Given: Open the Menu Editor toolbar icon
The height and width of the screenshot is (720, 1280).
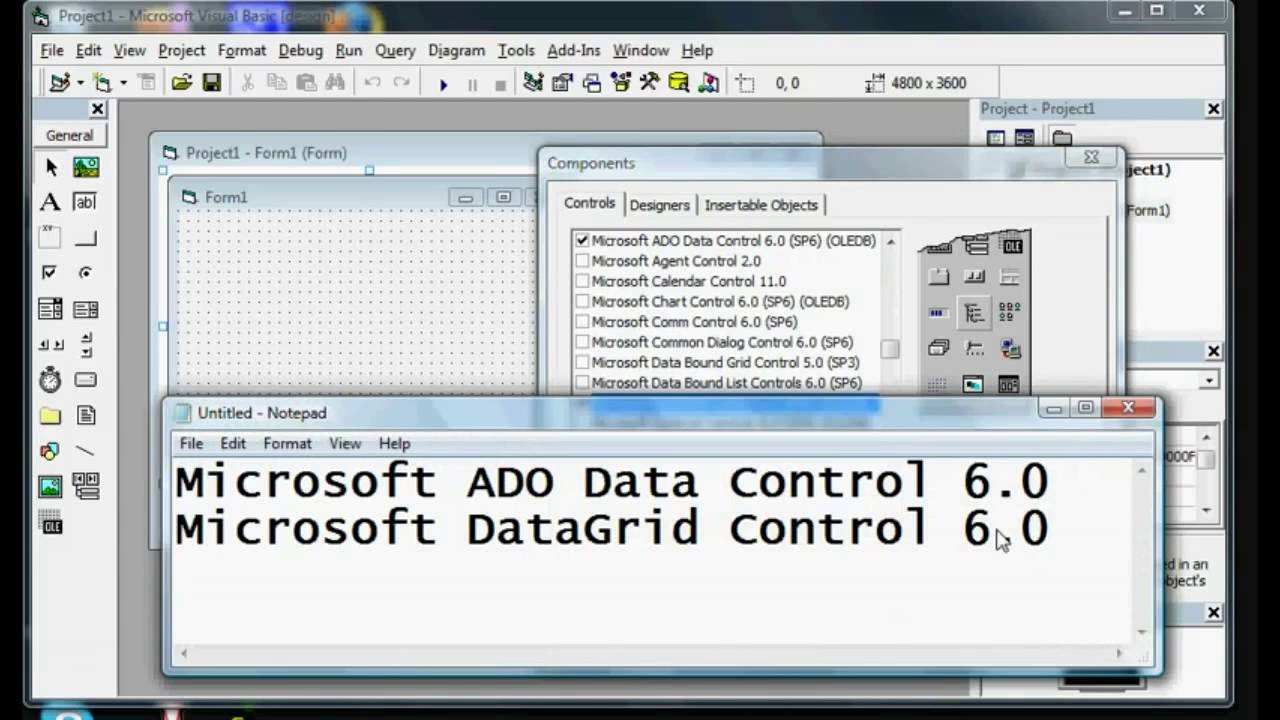Looking at the screenshot, I should pos(147,83).
